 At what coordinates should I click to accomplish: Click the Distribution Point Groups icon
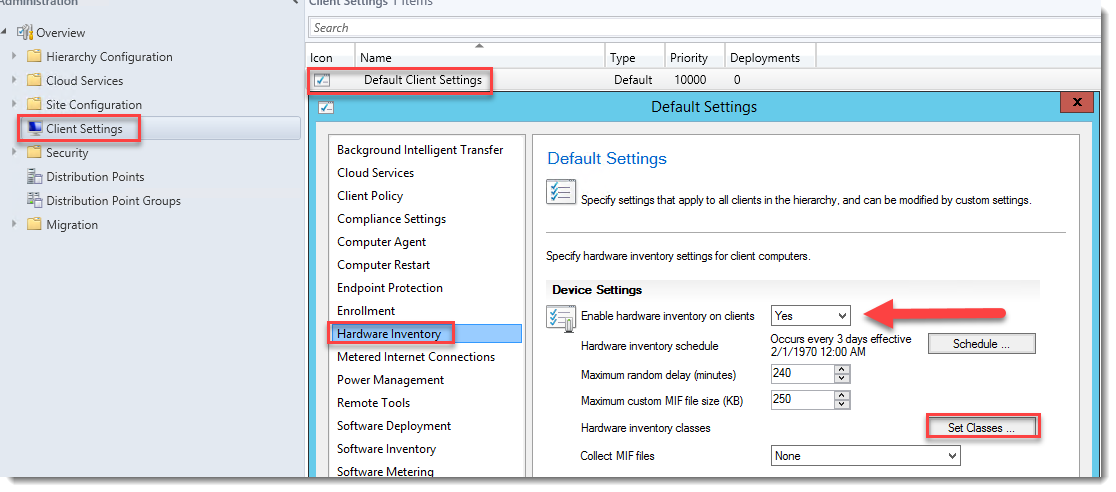[x=35, y=200]
